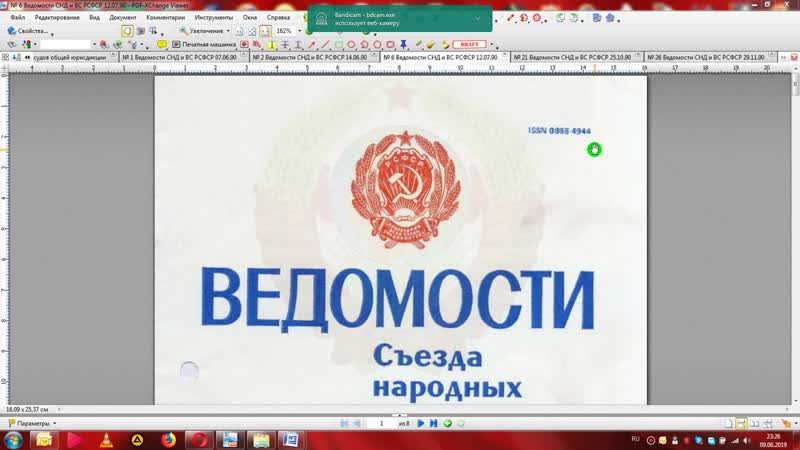Open Firefox from the taskbar
This screenshot has height=450, width=800.
click(168, 440)
